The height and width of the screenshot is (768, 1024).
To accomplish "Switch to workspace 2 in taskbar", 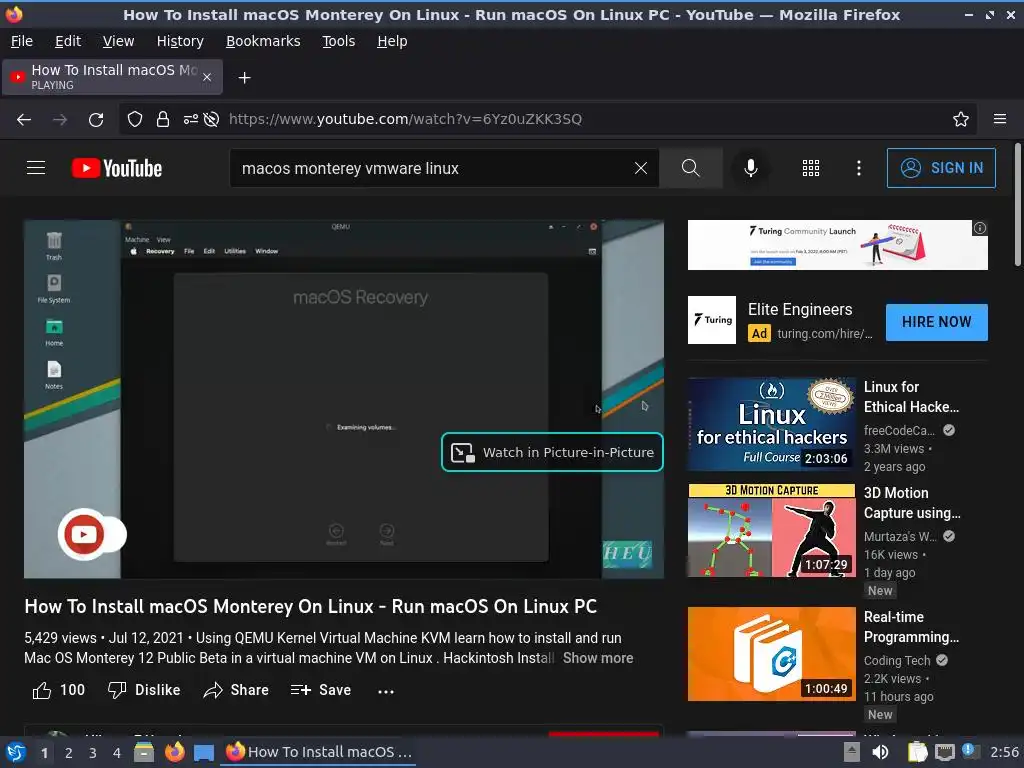I will [69, 753].
